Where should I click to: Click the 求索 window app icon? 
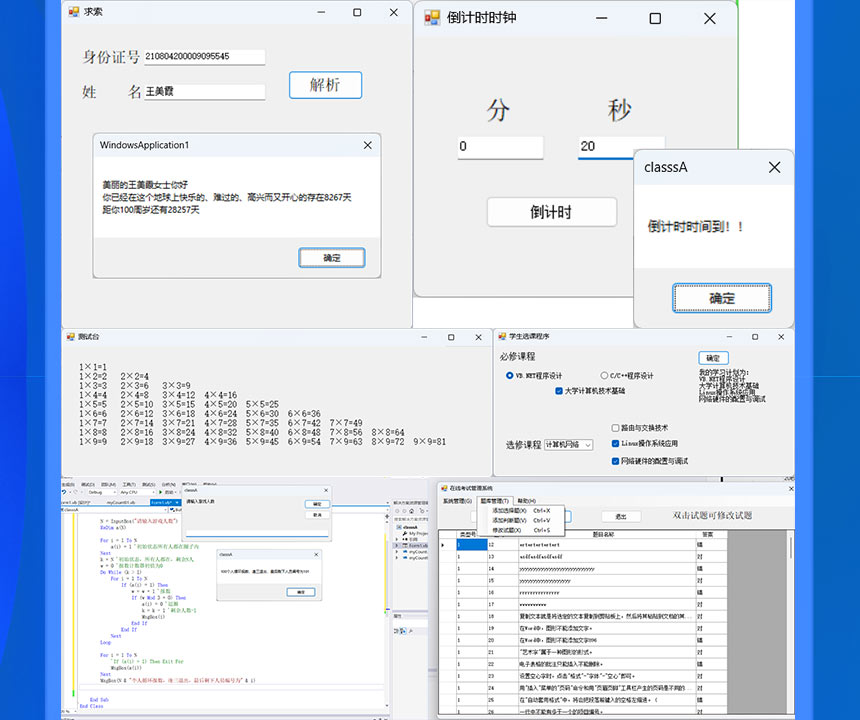coord(72,12)
